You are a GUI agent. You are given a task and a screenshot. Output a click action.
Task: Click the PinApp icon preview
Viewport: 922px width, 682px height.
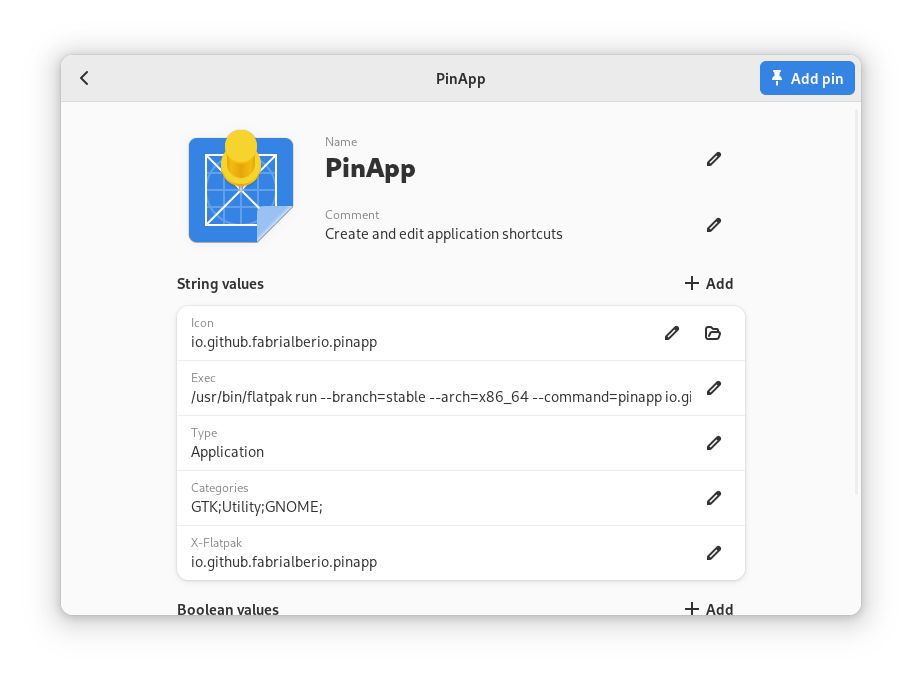(x=240, y=188)
